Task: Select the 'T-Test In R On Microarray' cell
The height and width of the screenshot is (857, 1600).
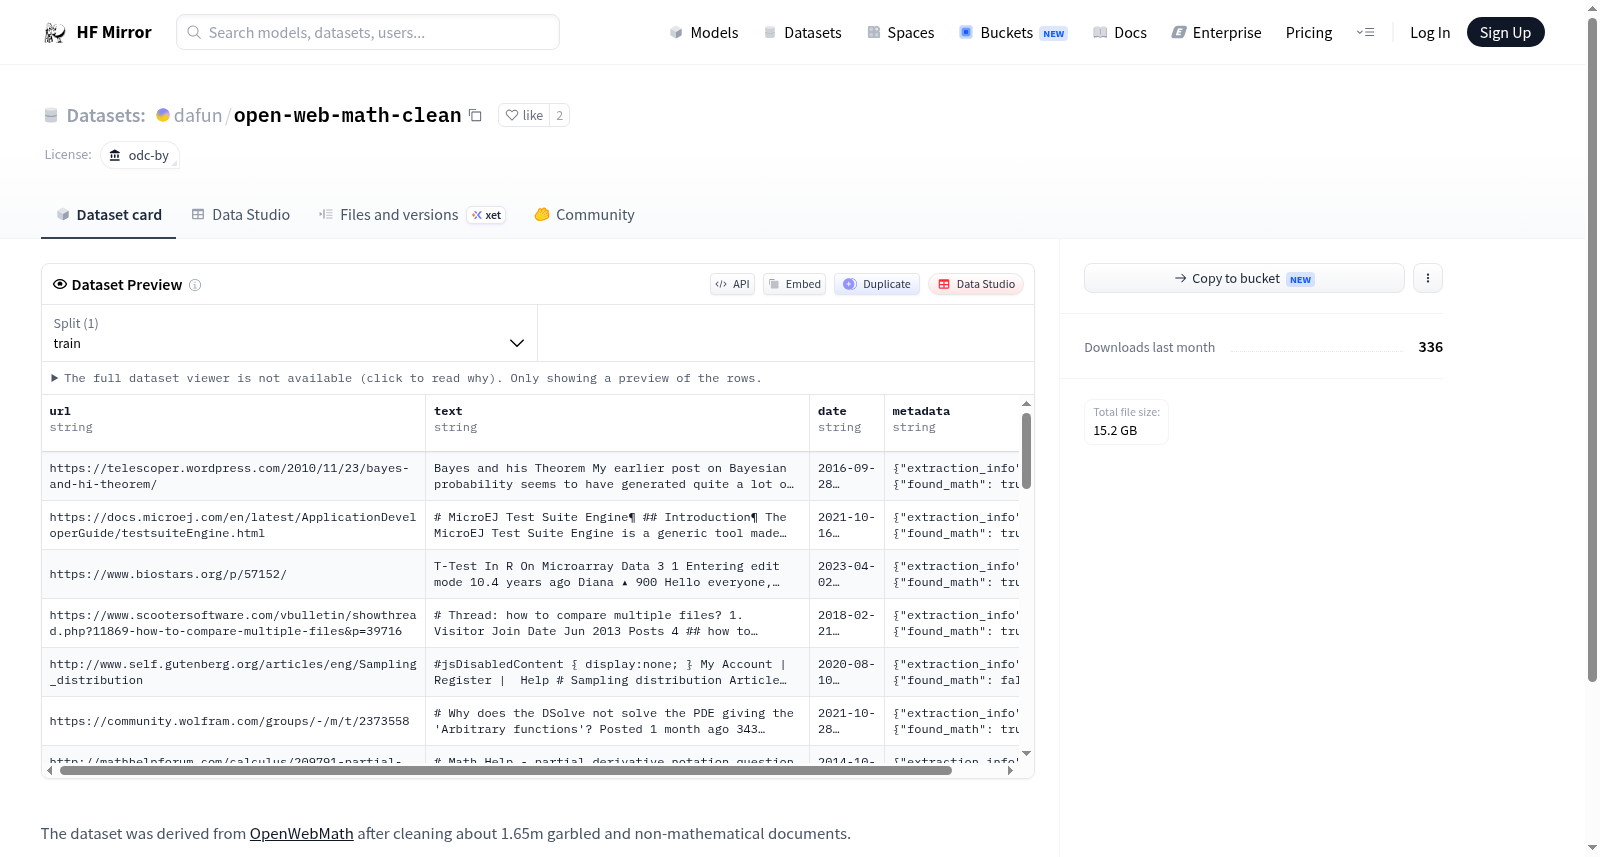Action: point(617,574)
